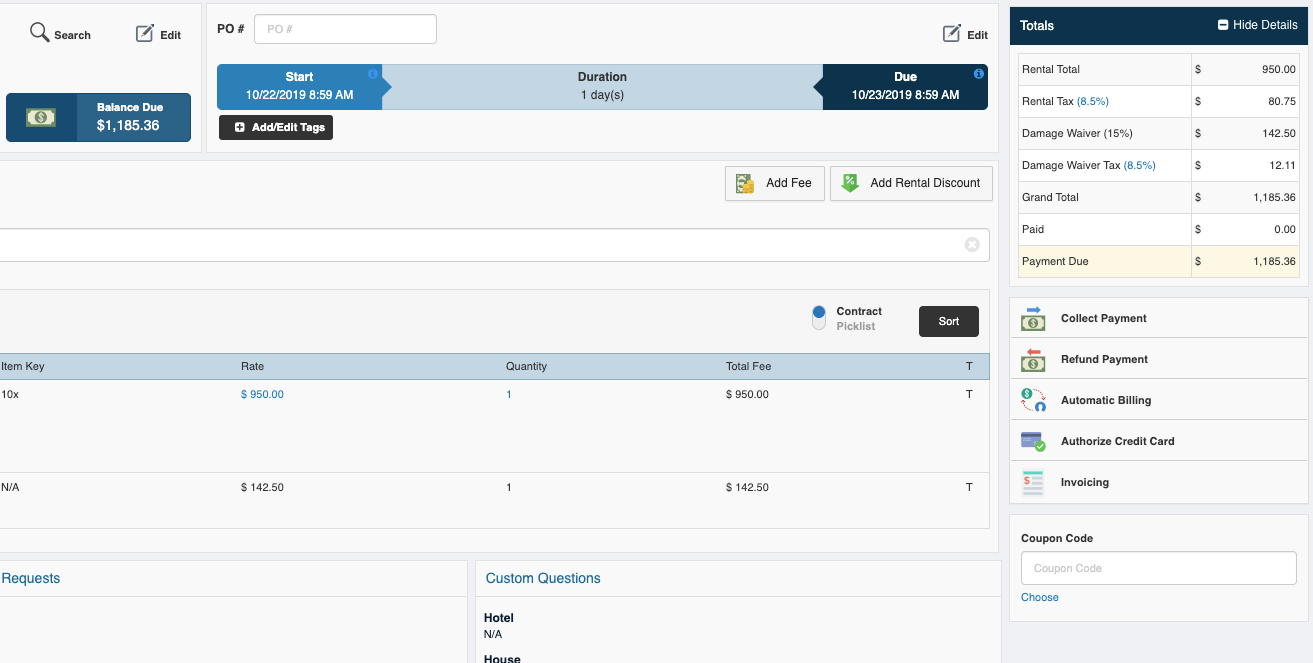1313x663 pixels.
Task: Collapse totals with Hide Details
Action: (1257, 25)
